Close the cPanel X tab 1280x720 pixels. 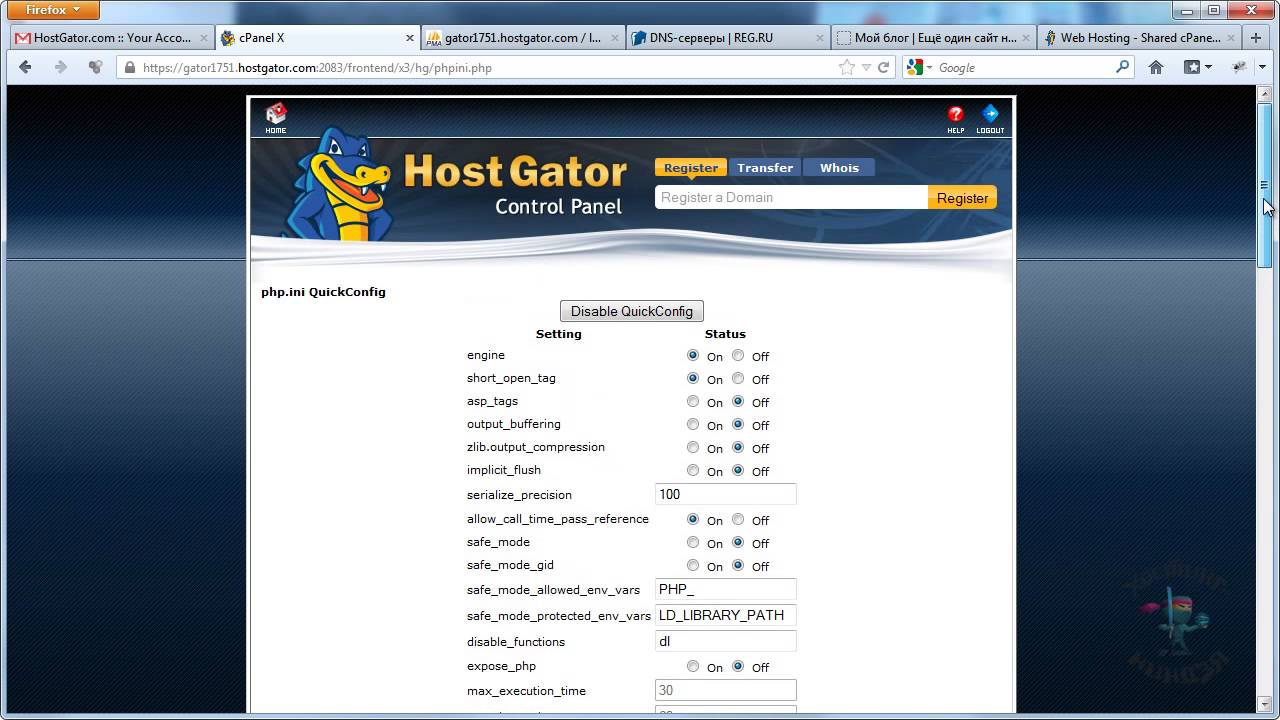[409, 38]
